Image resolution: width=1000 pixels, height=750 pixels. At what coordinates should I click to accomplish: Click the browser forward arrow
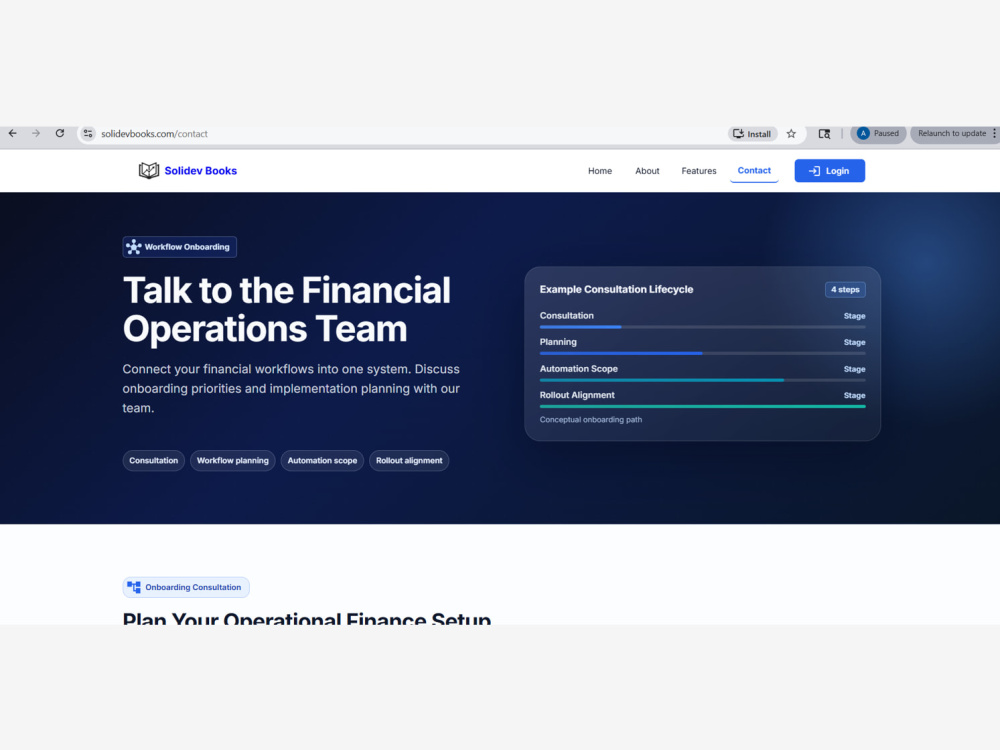point(36,133)
